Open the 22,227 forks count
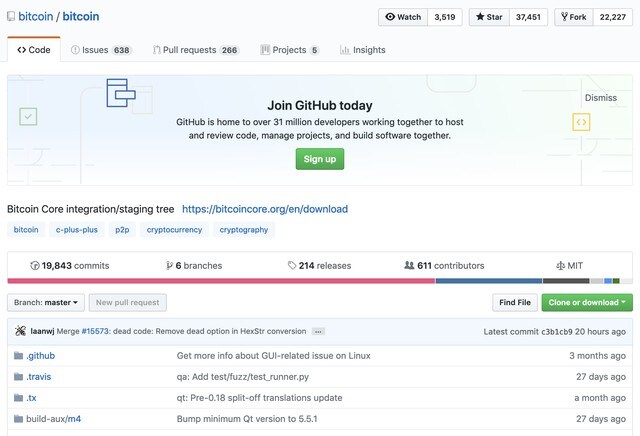The height and width of the screenshot is (436, 640). pyautogui.click(x=612, y=17)
